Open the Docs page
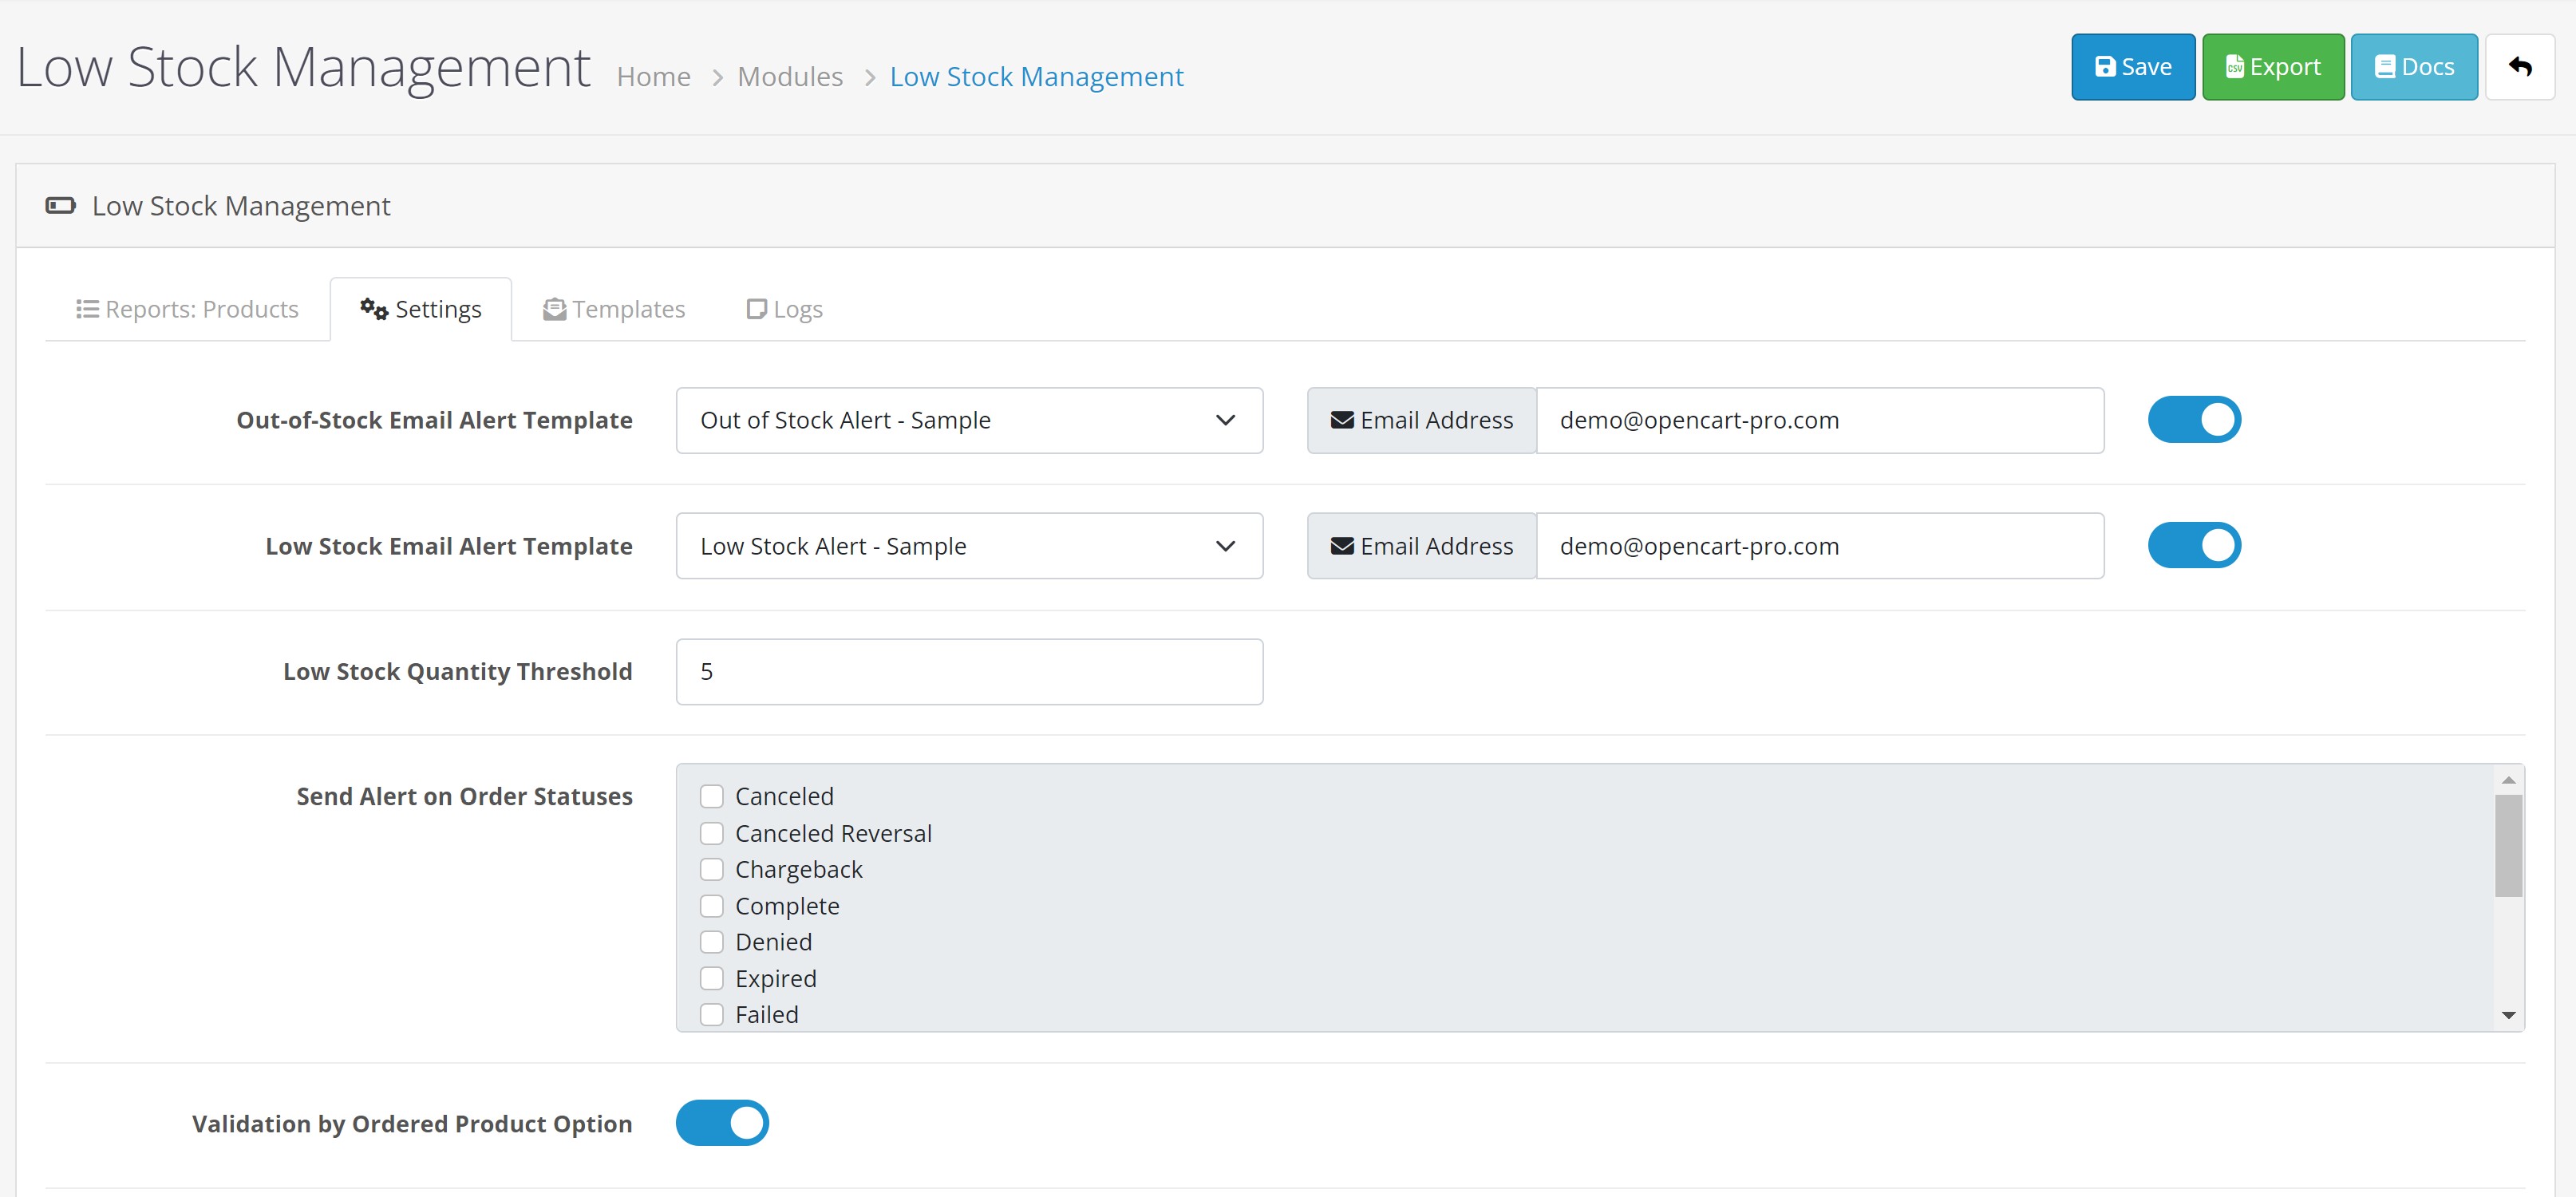This screenshot has height=1197, width=2576. click(2414, 67)
